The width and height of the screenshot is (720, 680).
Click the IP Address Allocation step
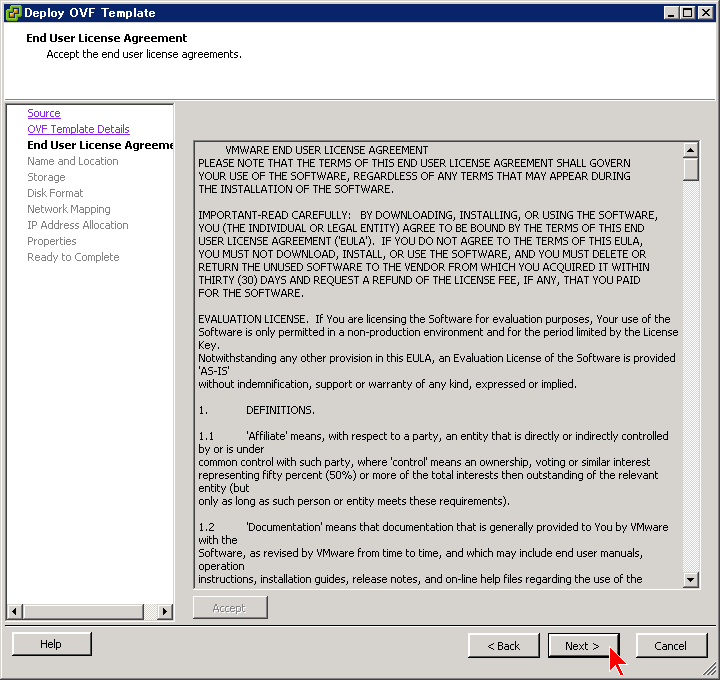(78, 225)
